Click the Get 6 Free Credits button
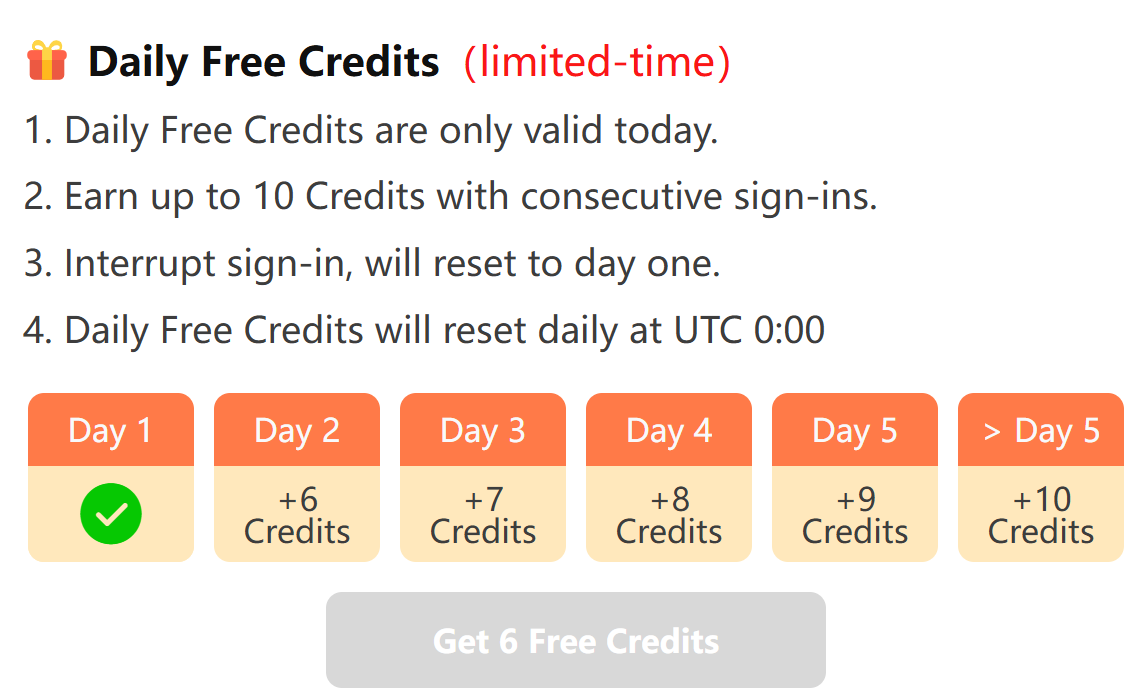This screenshot has height=698, width=1145. click(x=576, y=640)
